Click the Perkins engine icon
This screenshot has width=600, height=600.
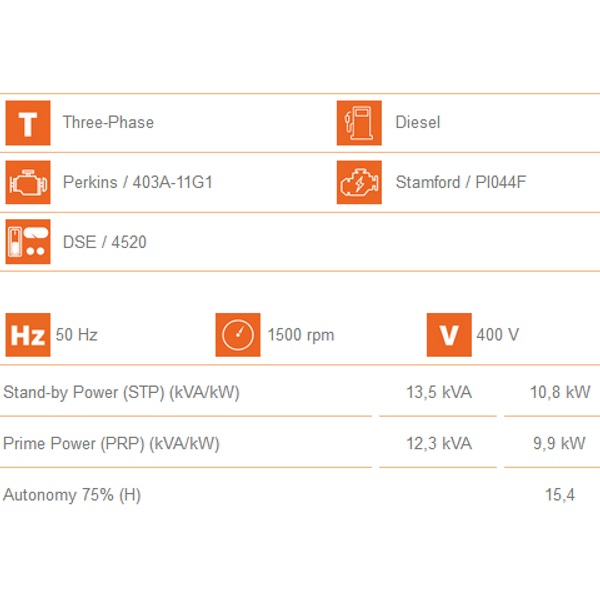(28, 182)
